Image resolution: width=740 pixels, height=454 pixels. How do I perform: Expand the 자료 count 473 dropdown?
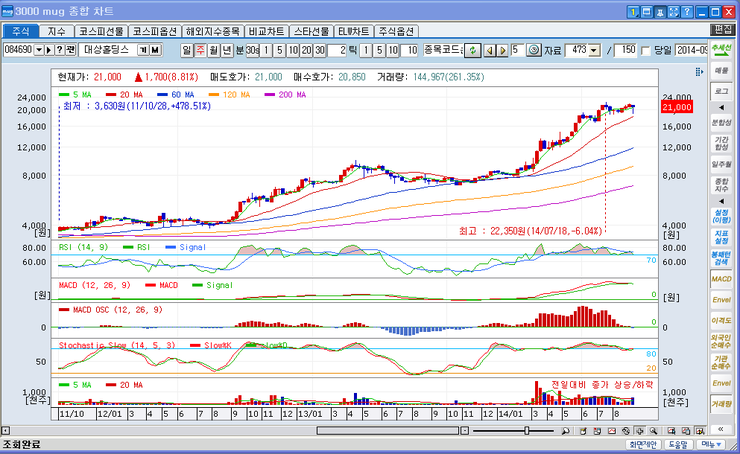coord(594,50)
